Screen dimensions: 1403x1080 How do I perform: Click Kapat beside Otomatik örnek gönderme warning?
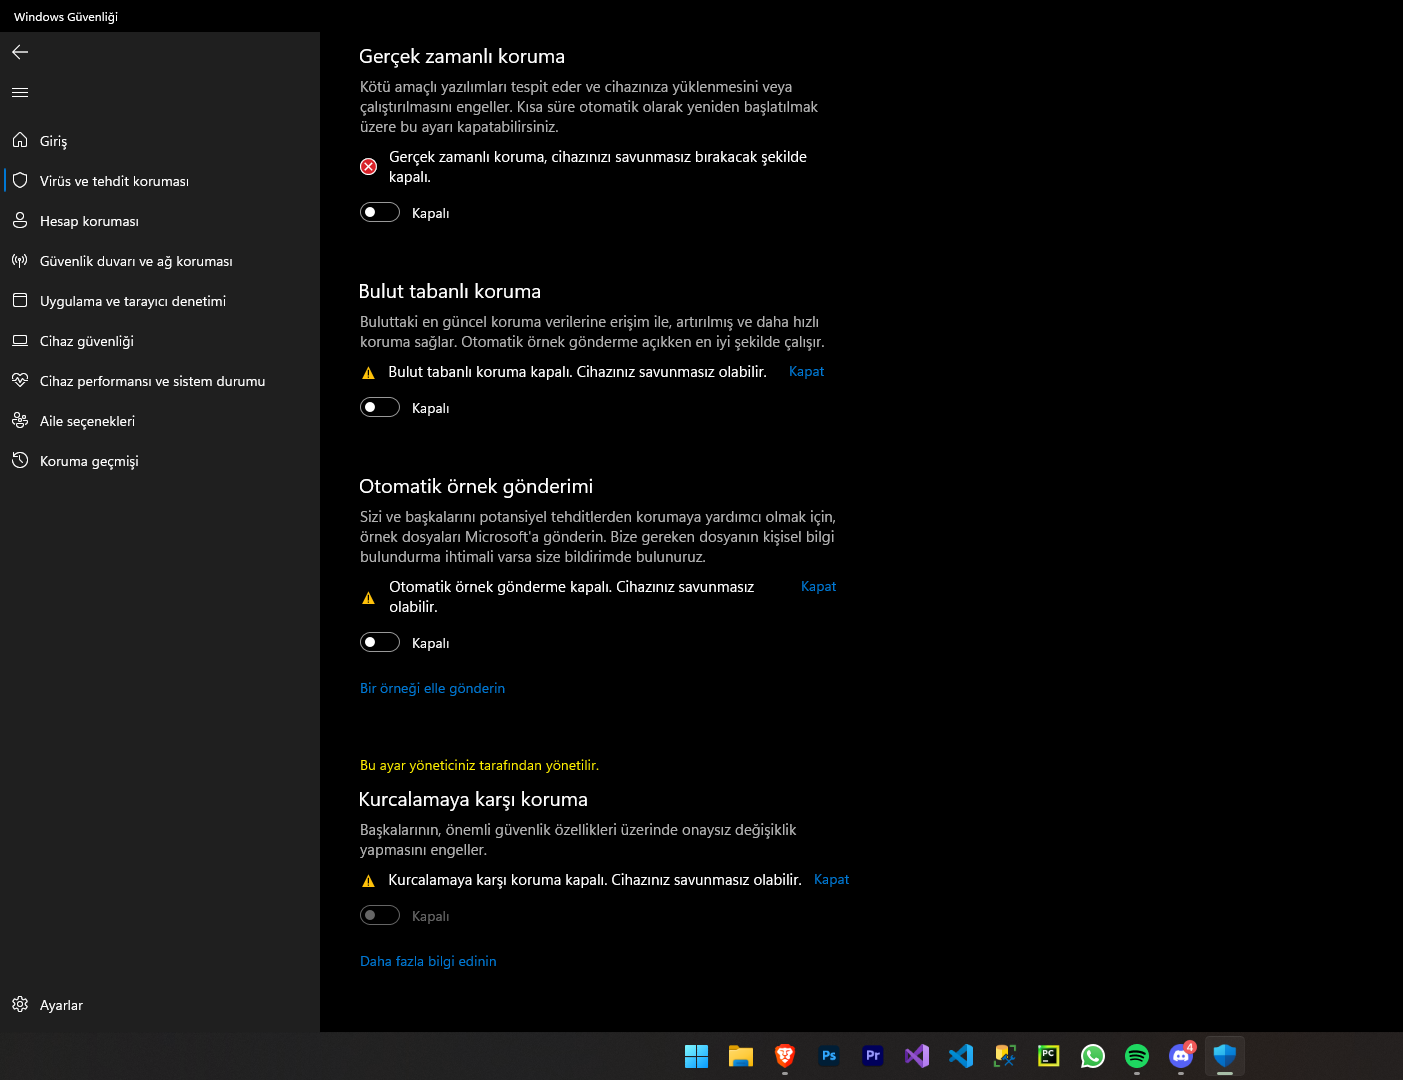(x=818, y=586)
